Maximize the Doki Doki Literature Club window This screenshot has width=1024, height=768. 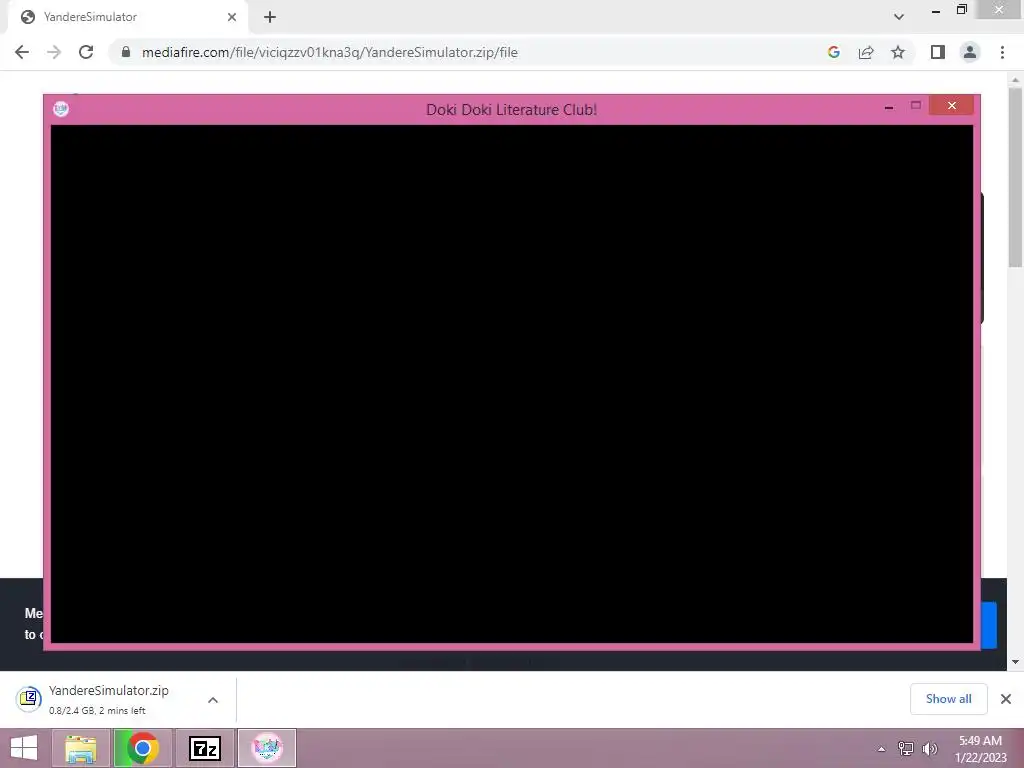click(916, 105)
